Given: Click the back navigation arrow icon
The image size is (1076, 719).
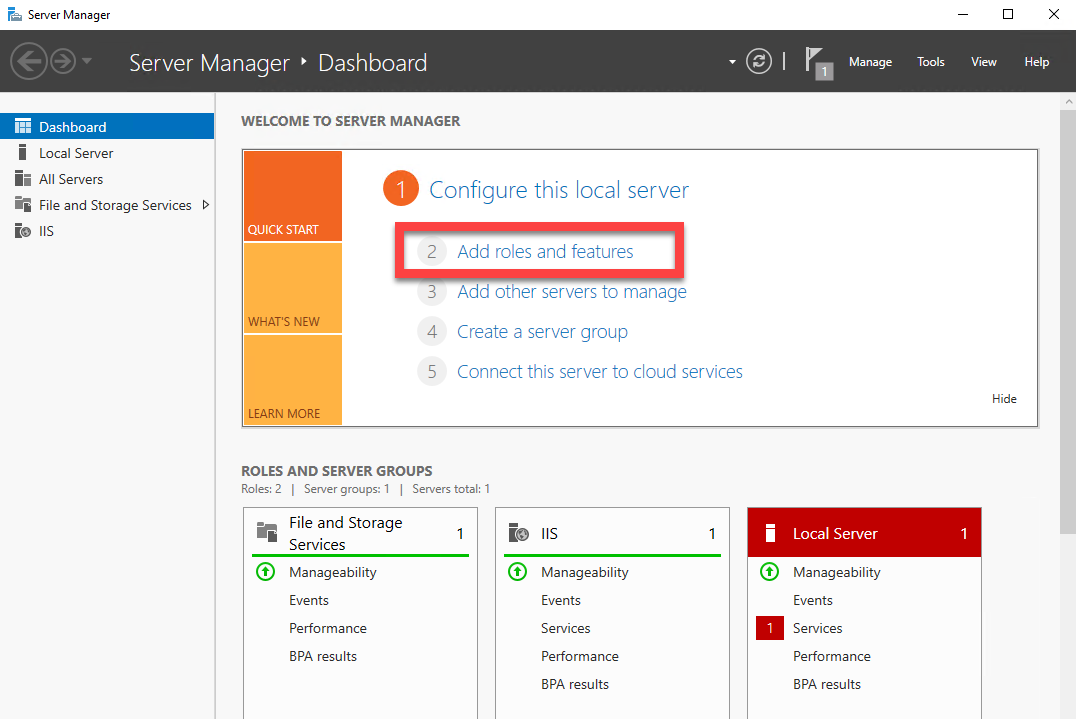Looking at the screenshot, I should 28,62.
